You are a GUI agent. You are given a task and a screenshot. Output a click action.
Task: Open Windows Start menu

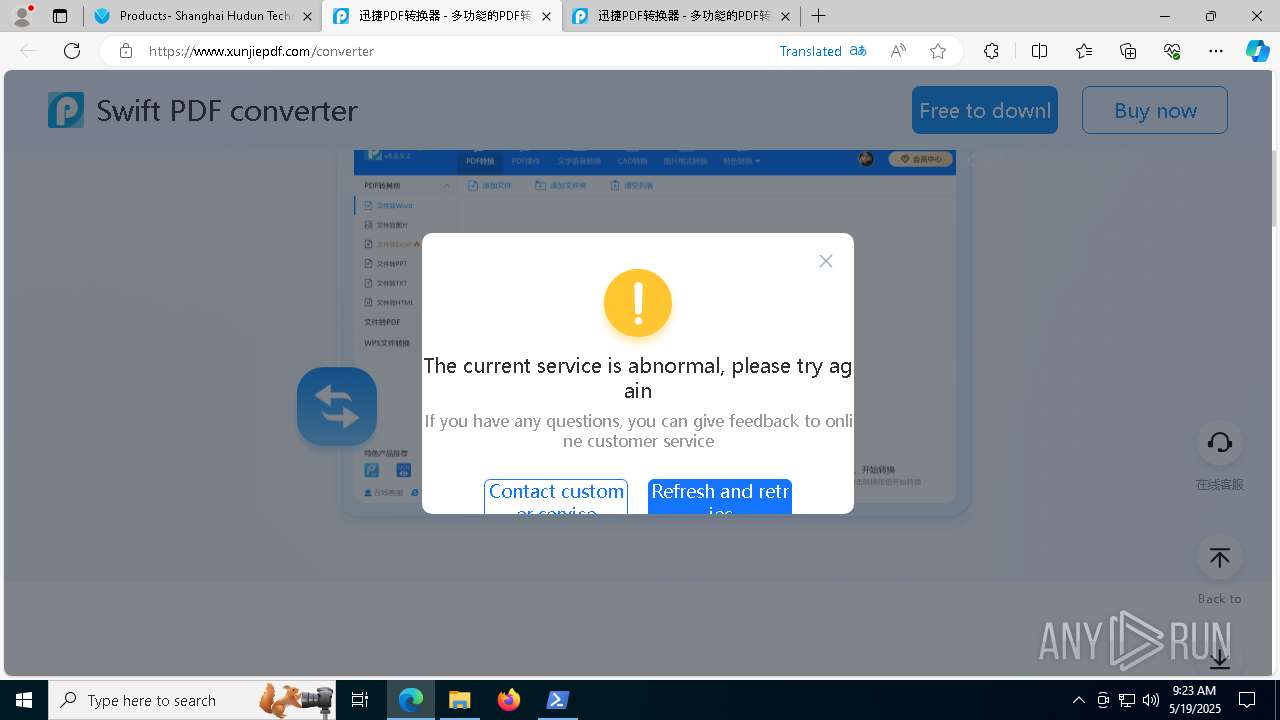(24, 700)
